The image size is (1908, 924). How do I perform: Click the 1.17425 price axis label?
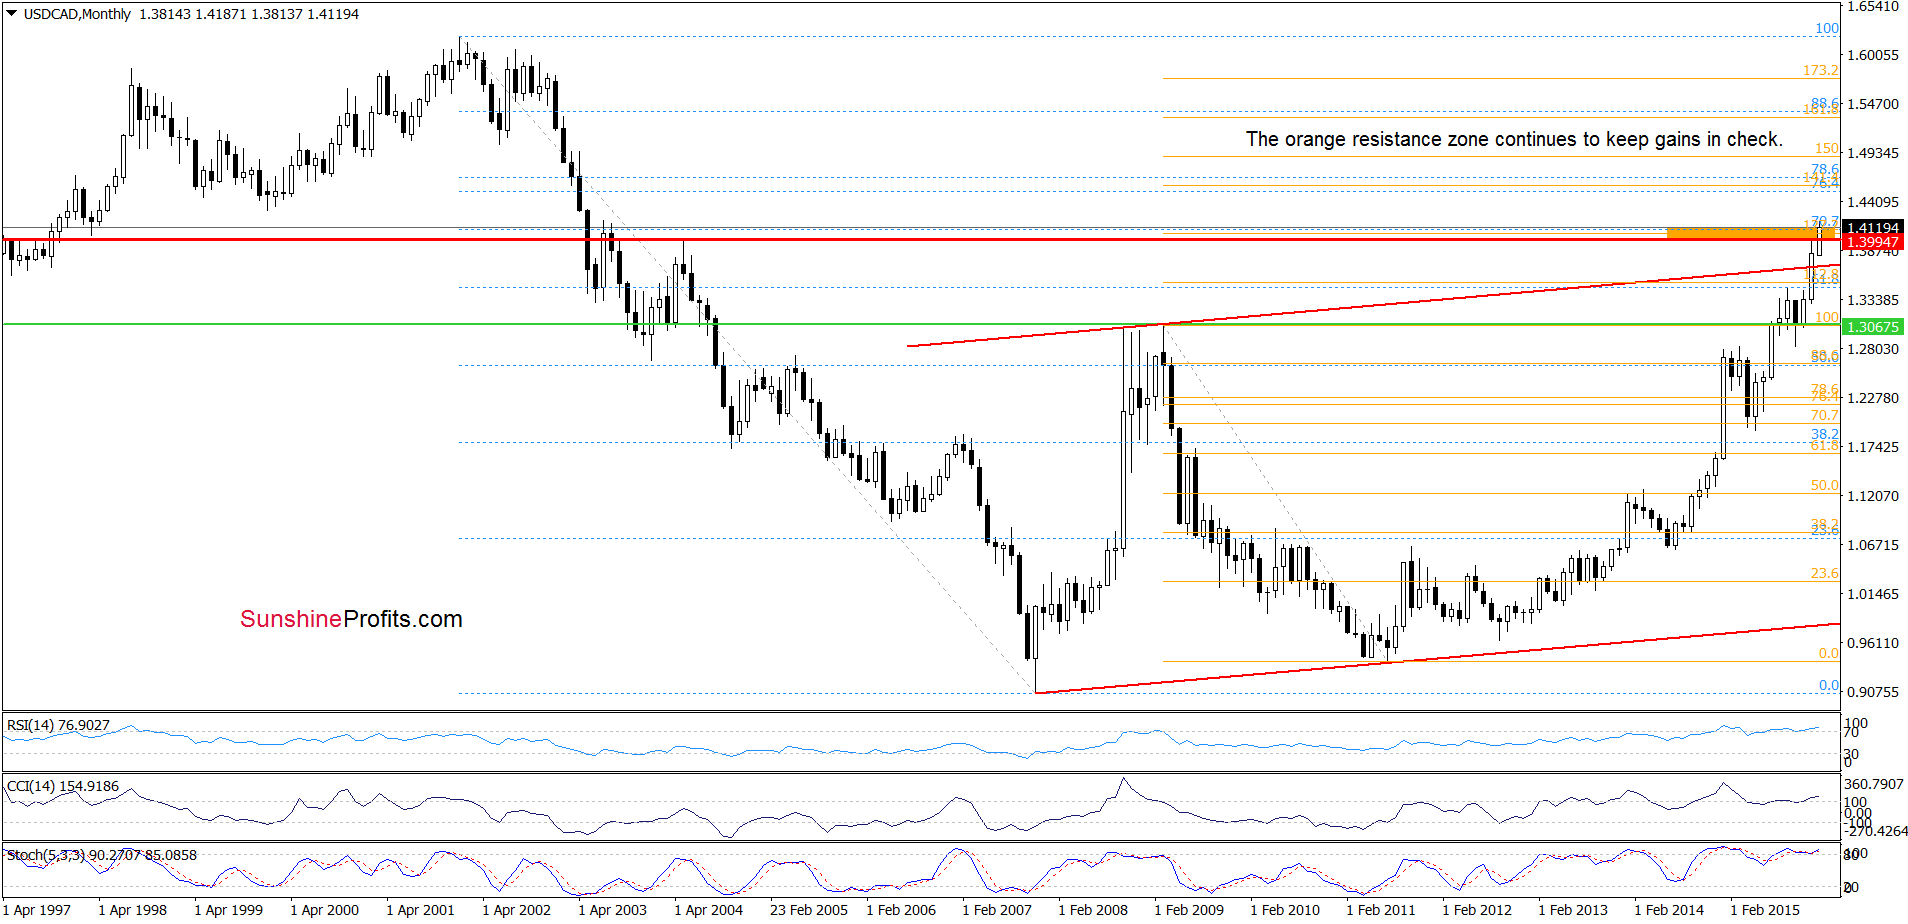(x=1872, y=447)
